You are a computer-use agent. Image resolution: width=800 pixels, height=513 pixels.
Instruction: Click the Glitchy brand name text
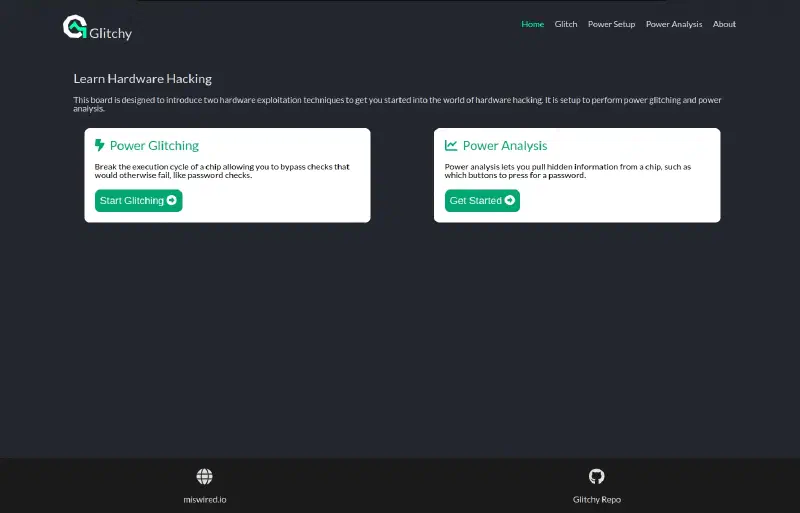(110, 34)
